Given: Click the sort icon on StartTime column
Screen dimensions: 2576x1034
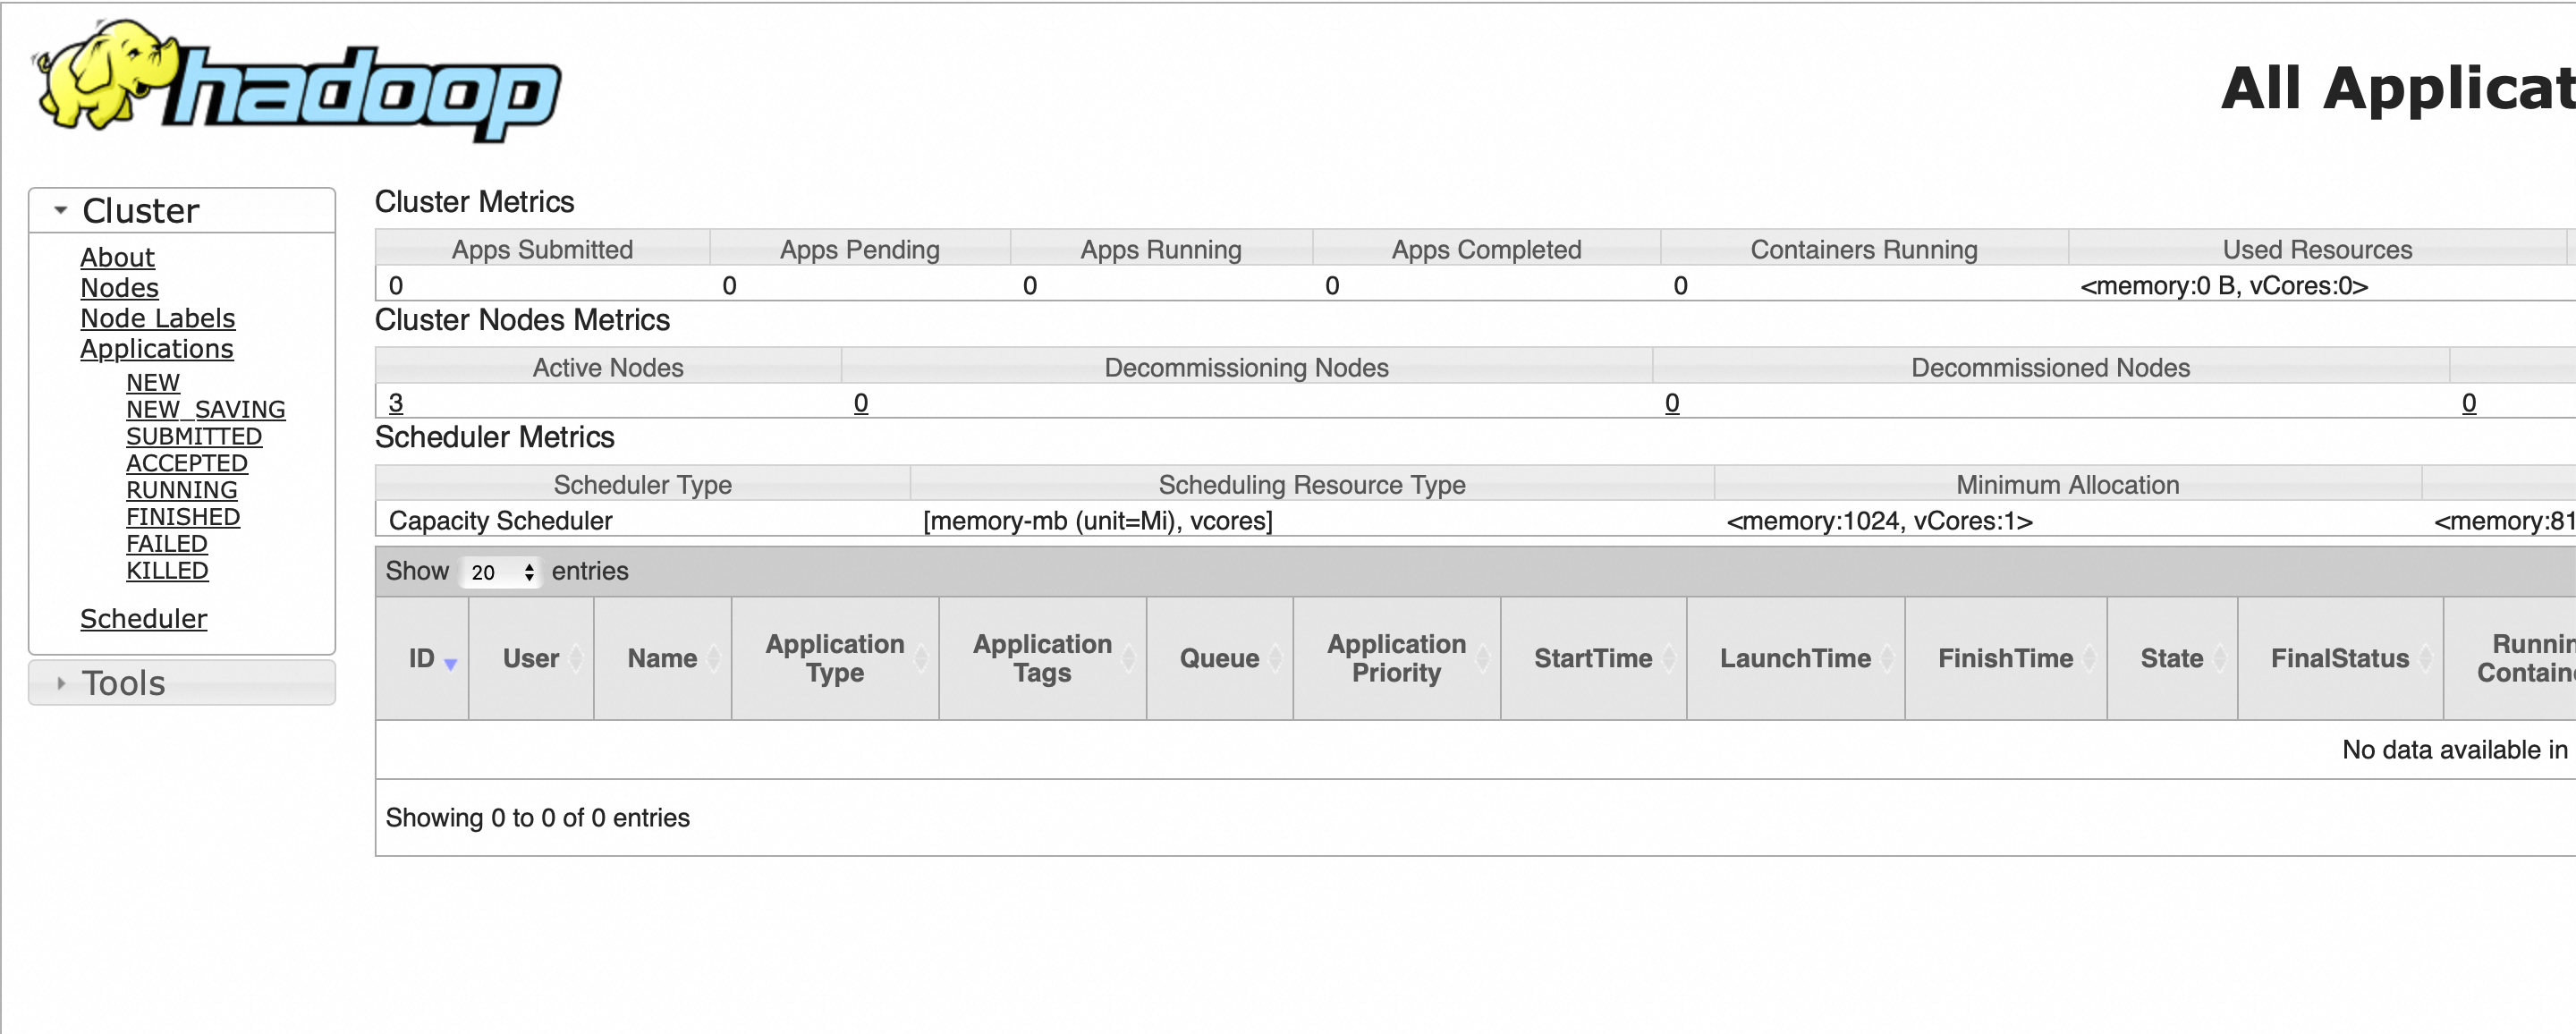Looking at the screenshot, I should point(1672,658).
